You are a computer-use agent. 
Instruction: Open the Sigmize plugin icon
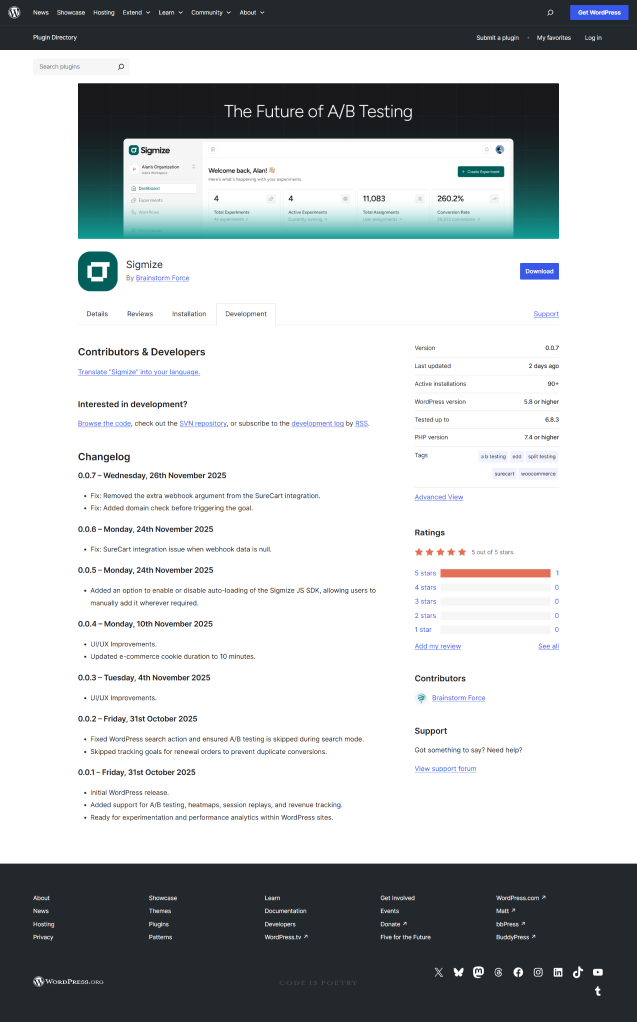[x=97, y=271]
